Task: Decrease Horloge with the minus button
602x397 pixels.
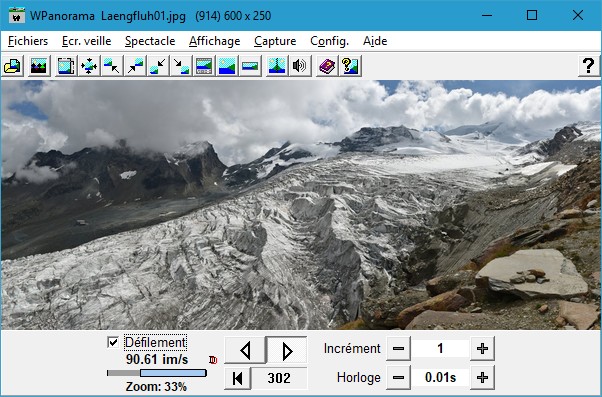Action: point(399,378)
